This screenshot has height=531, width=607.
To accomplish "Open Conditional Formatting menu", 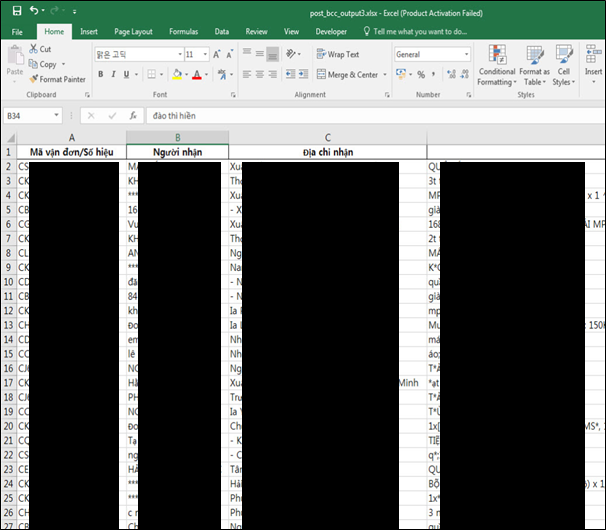I will pos(497,65).
